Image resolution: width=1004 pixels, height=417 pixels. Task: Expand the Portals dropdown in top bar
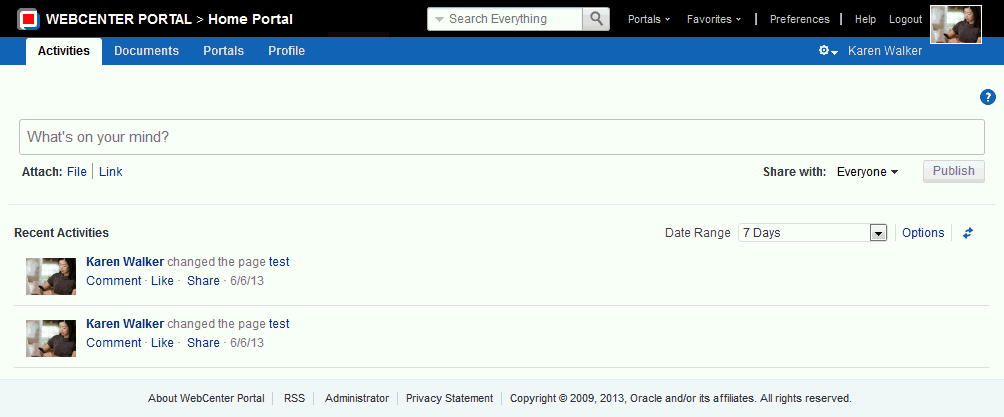coord(649,19)
